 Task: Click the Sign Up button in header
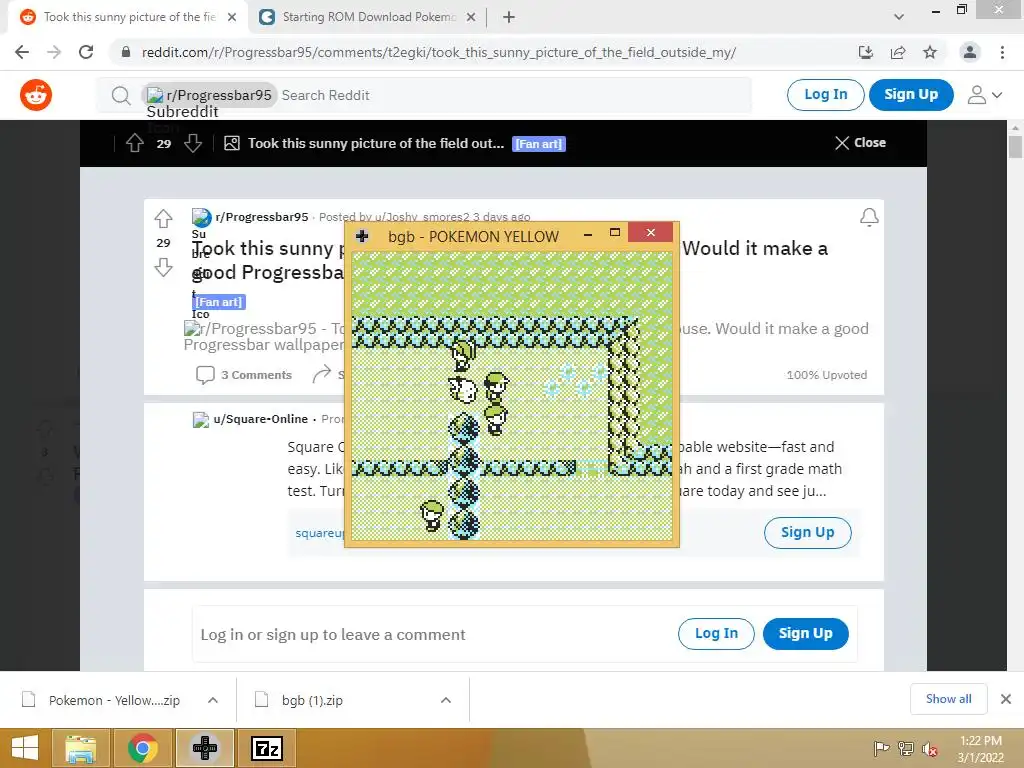911,95
